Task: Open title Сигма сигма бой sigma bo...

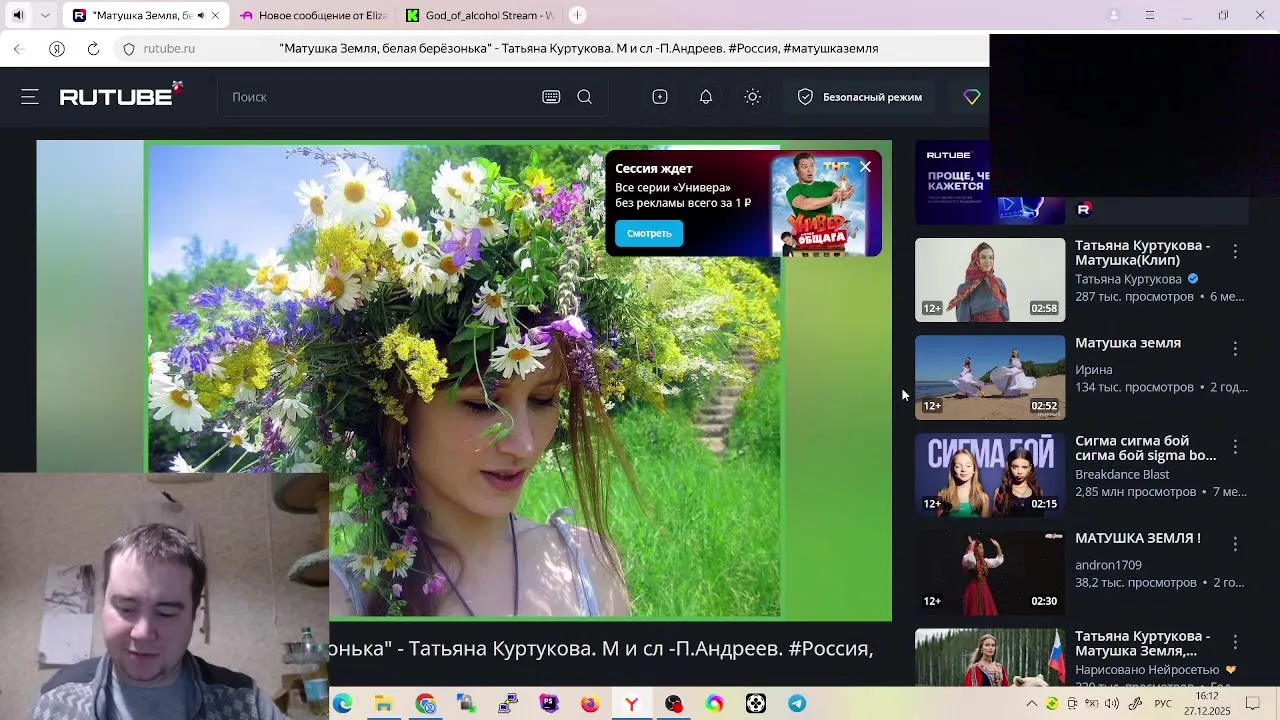Action: point(1146,448)
